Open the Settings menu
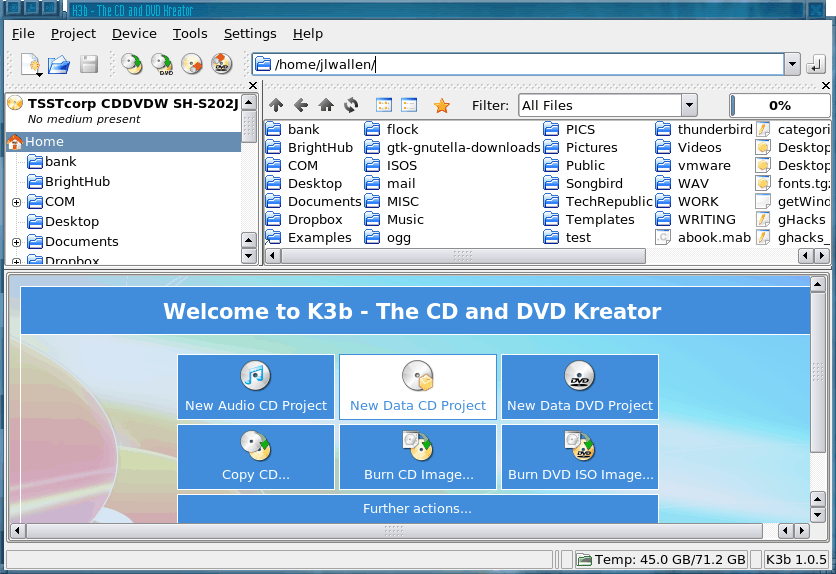This screenshot has width=836, height=574. (250, 34)
